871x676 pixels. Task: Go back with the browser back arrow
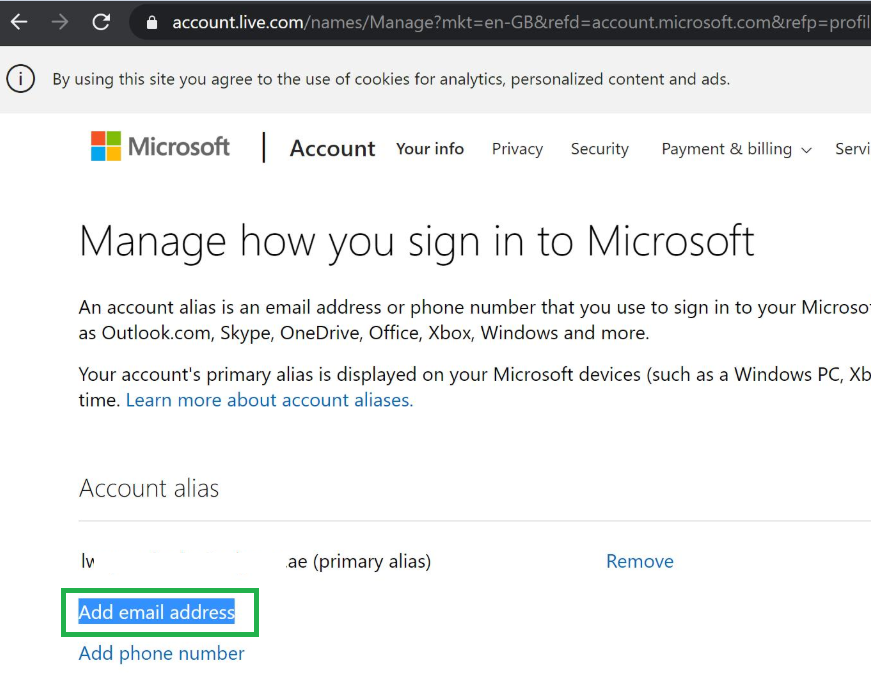click(19, 22)
